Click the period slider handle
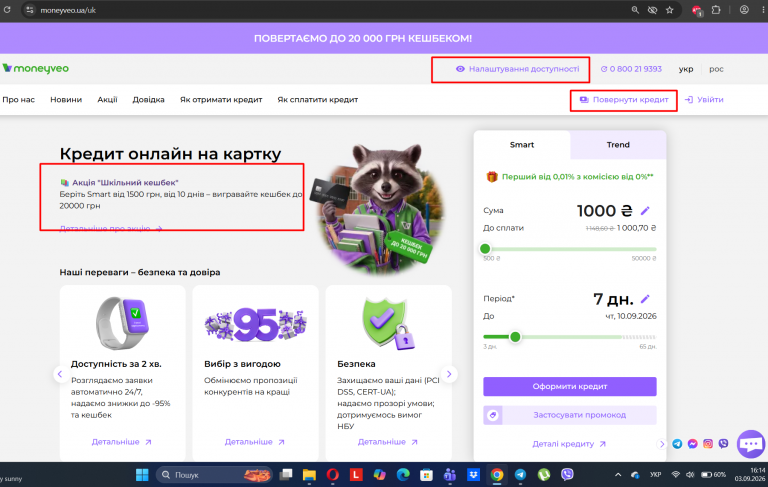The width and height of the screenshot is (768, 487). click(515, 337)
